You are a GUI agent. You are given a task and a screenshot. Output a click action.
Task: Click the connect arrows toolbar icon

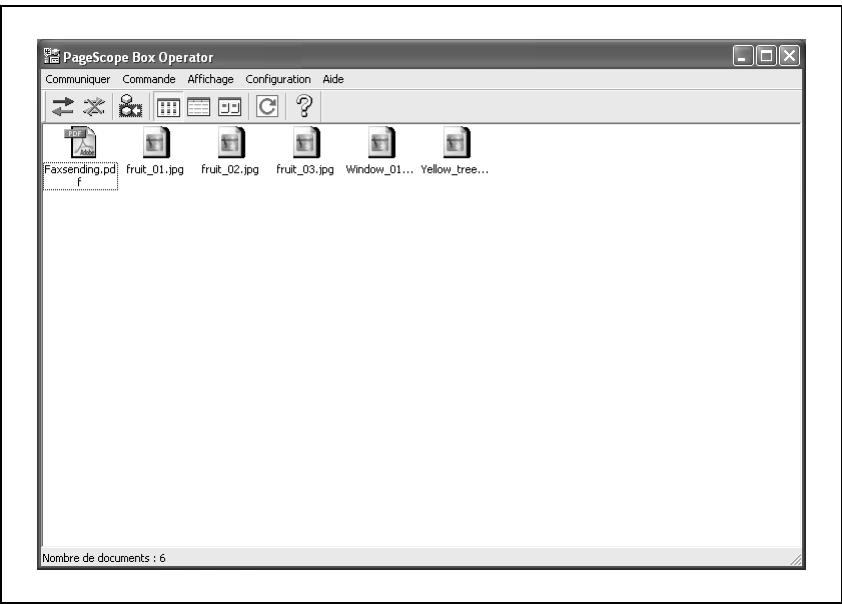click(63, 106)
